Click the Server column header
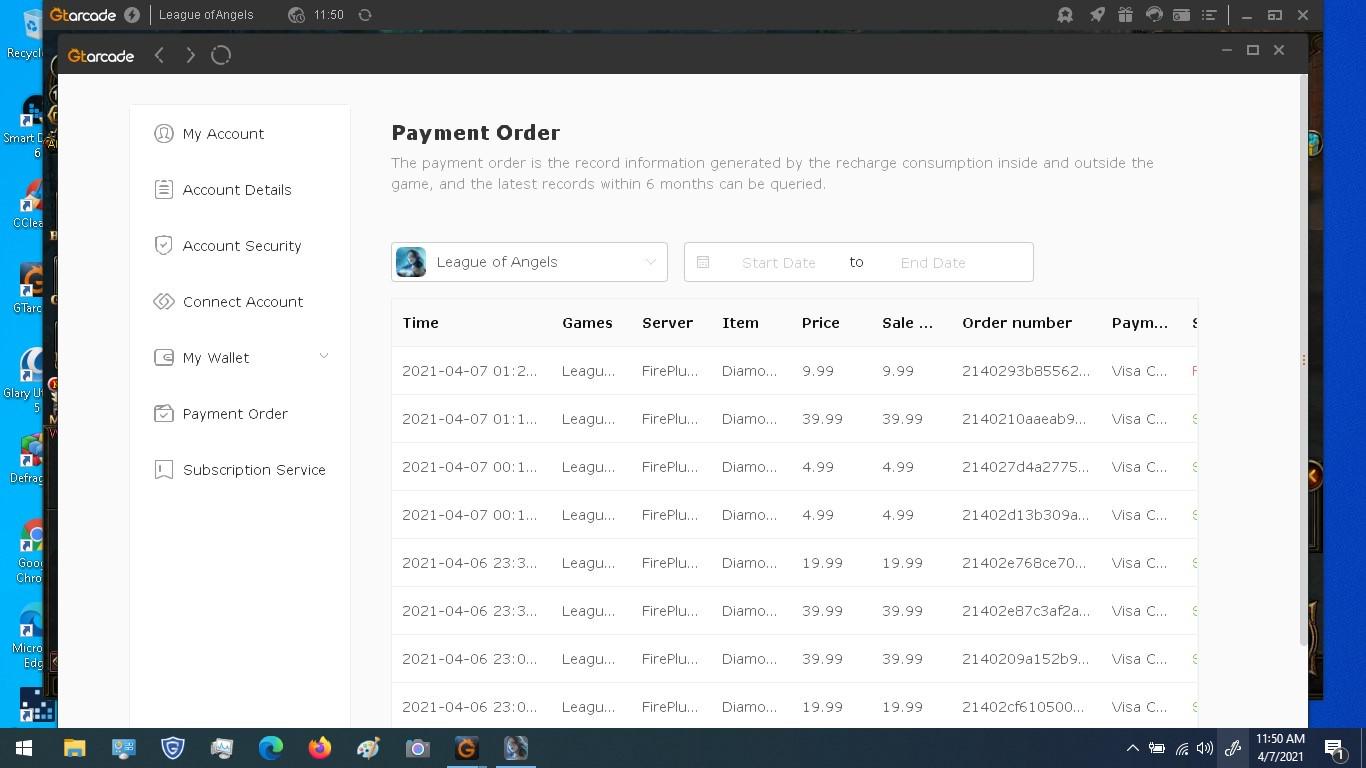The height and width of the screenshot is (768, 1366). pos(667,323)
